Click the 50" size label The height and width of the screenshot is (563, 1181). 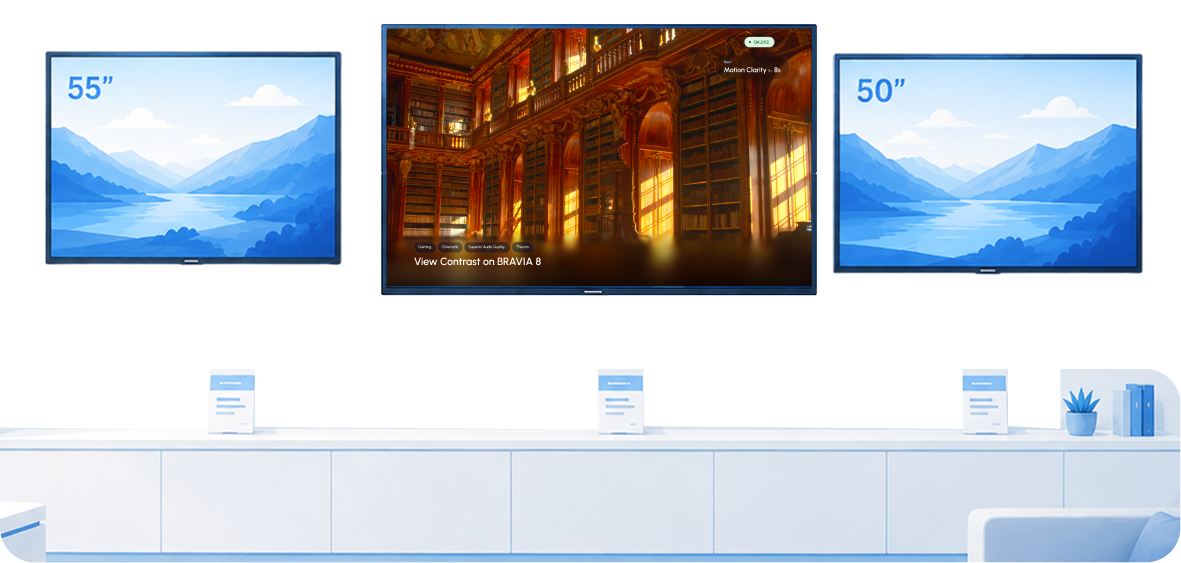880,90
